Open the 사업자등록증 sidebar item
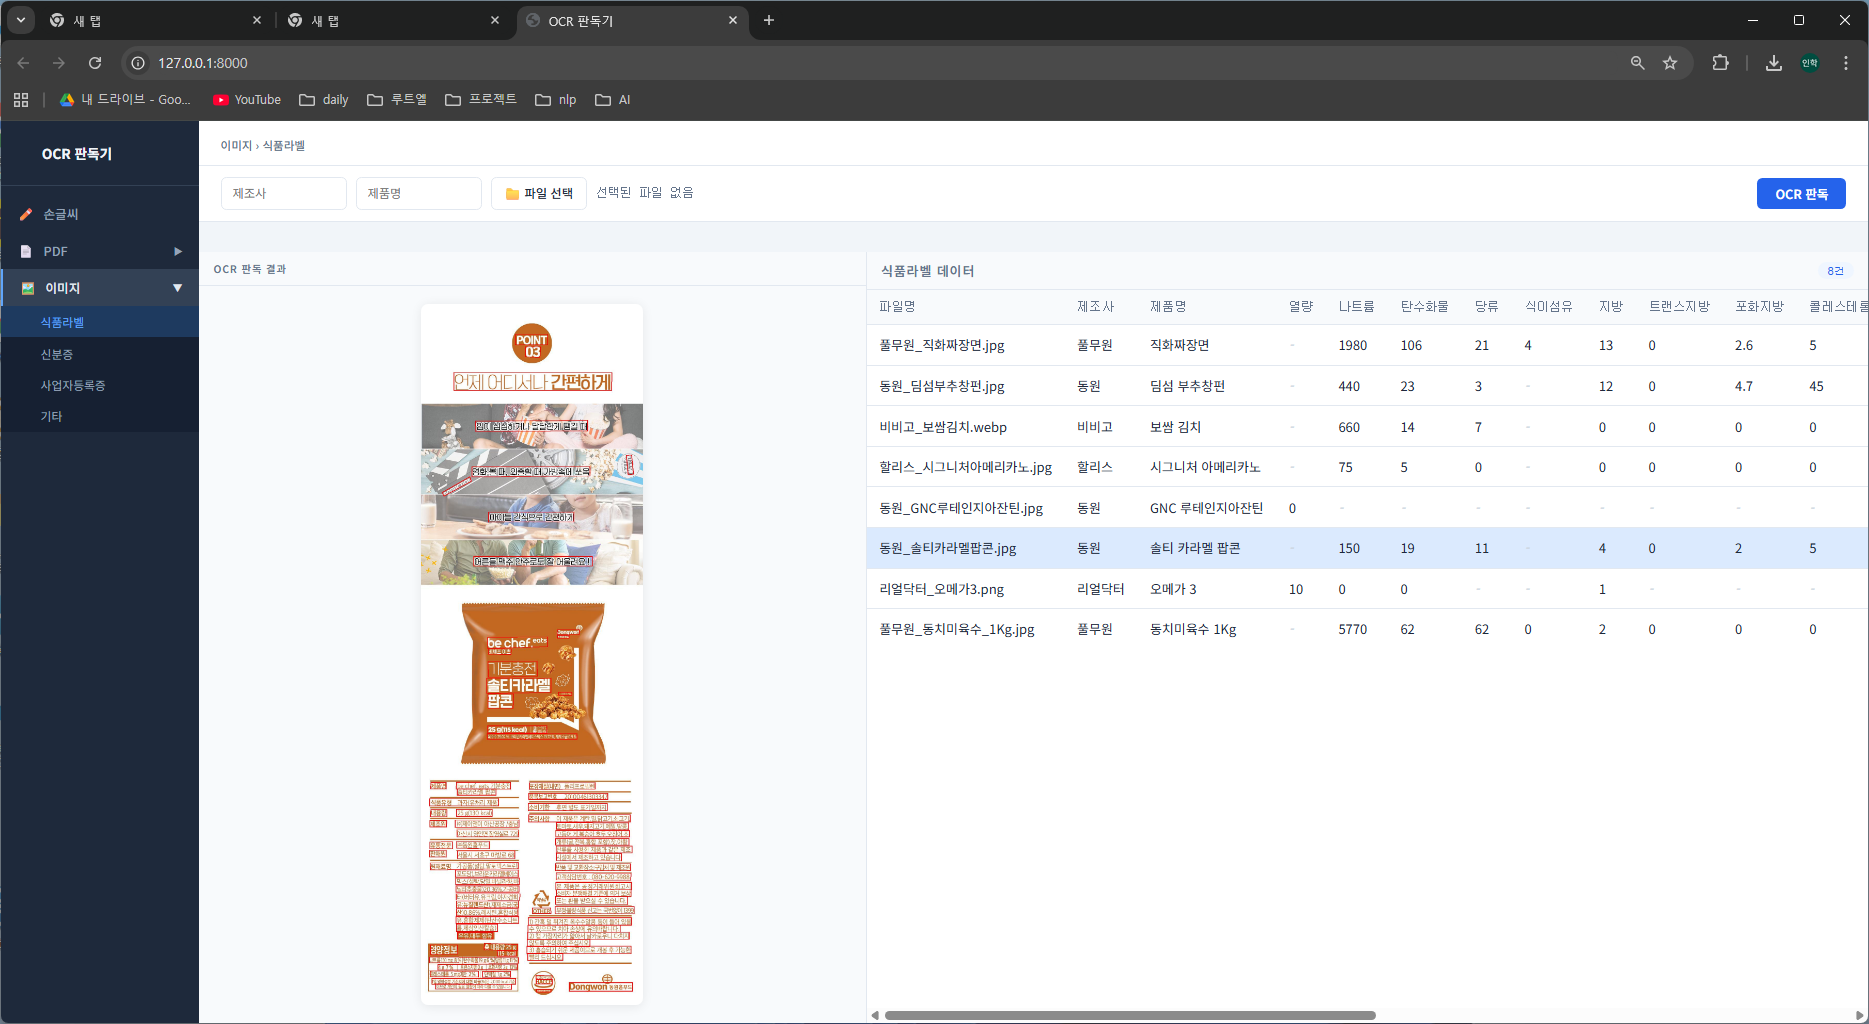This screenshot has height=1024, width=1869. click(100, 385)
